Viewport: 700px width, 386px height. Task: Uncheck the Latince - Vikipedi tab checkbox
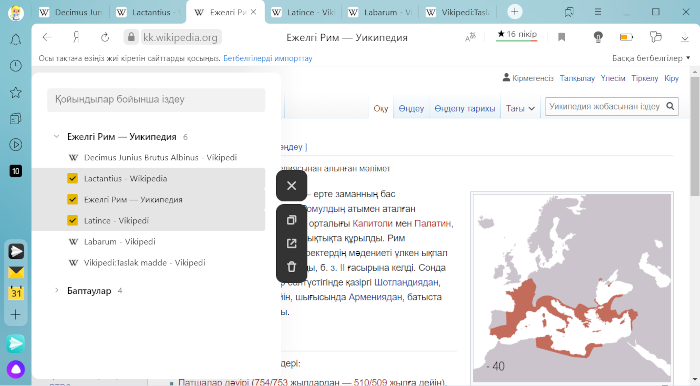[x=72, y=220]
